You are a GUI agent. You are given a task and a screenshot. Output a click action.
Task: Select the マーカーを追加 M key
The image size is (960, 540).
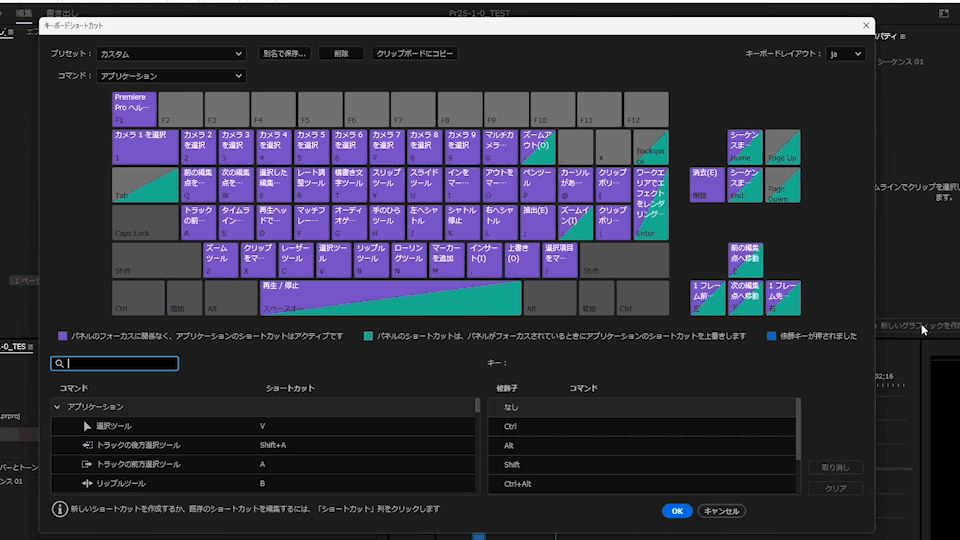pyautogui.click(x=446, y=260)
